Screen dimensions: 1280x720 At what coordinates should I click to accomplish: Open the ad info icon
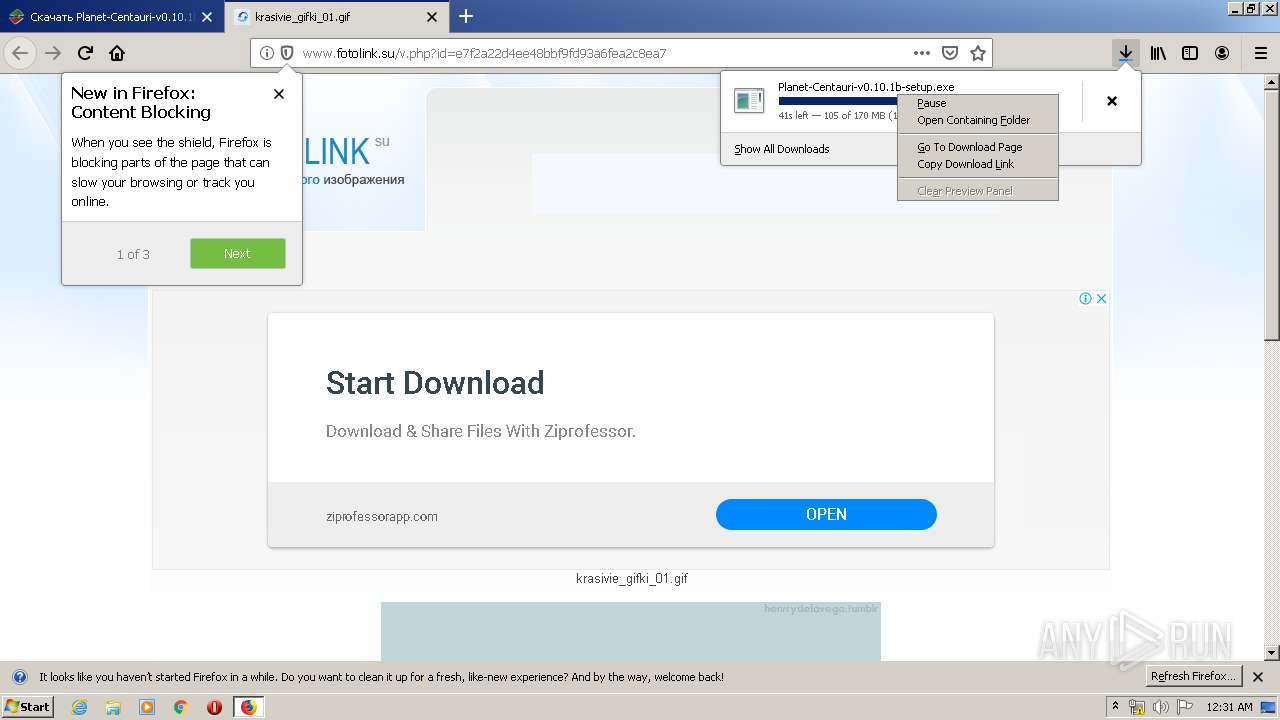[1085, 298]
